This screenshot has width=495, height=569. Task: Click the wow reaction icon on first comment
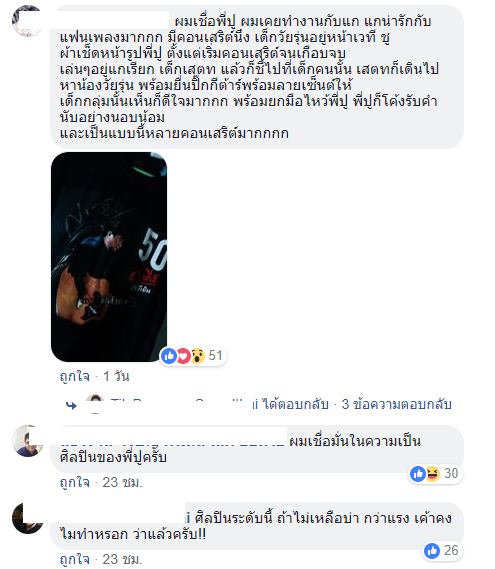pos(197,356)
